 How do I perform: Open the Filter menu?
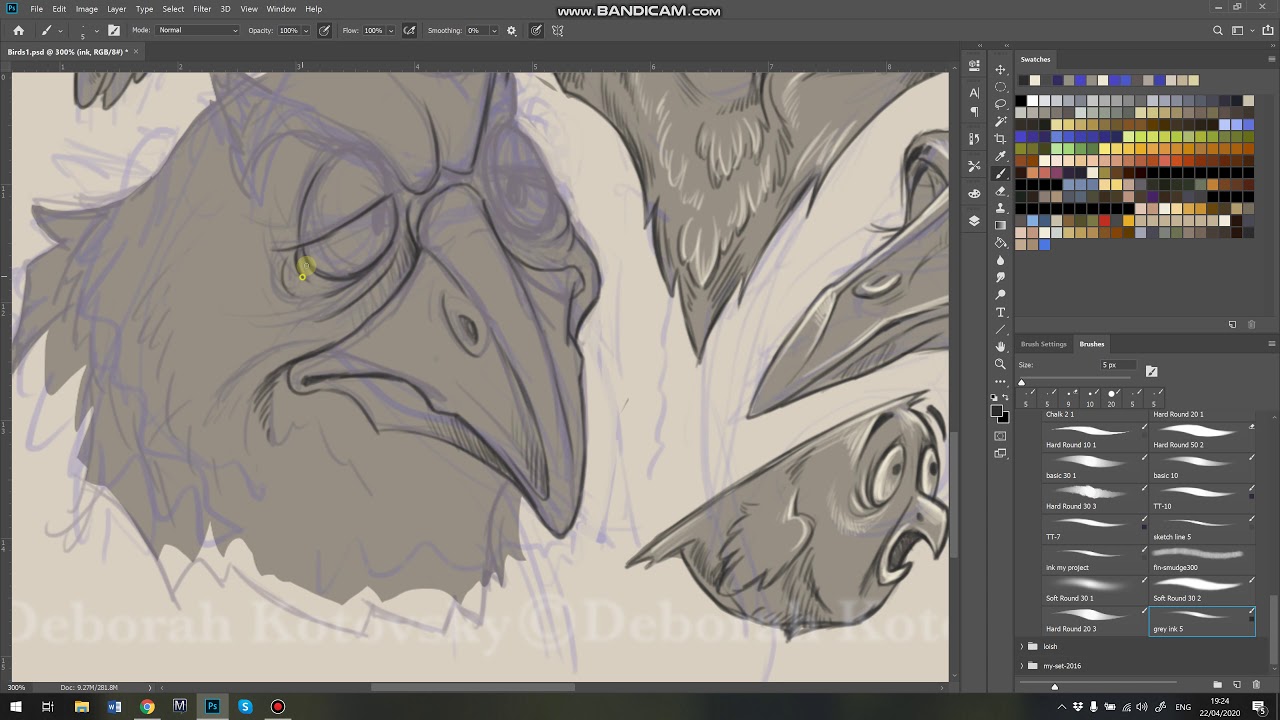(202, 9)
